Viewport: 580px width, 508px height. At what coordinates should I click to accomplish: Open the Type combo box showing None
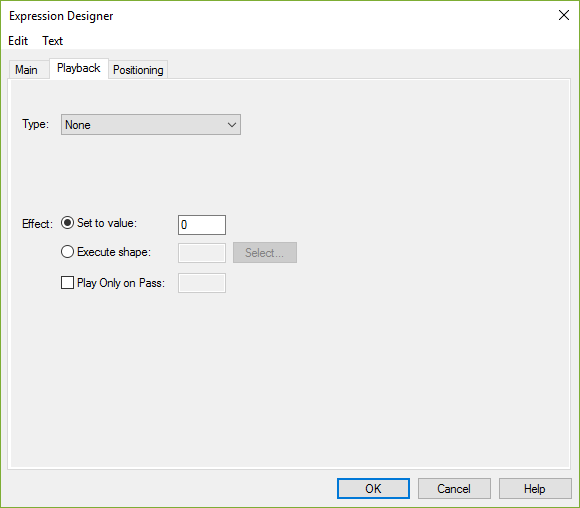[151, 125]
